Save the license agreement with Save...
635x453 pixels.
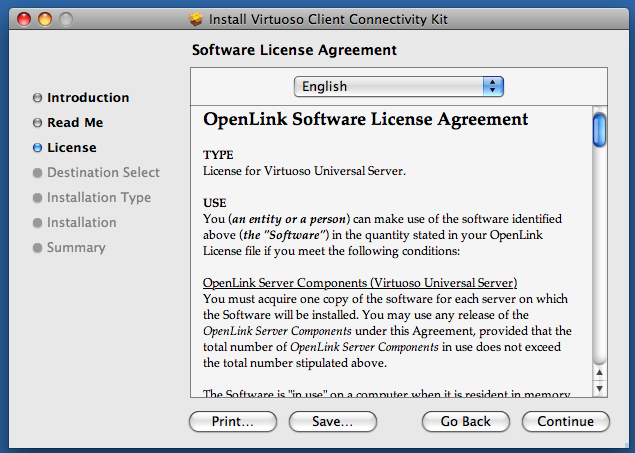click(x=332, y=421)
